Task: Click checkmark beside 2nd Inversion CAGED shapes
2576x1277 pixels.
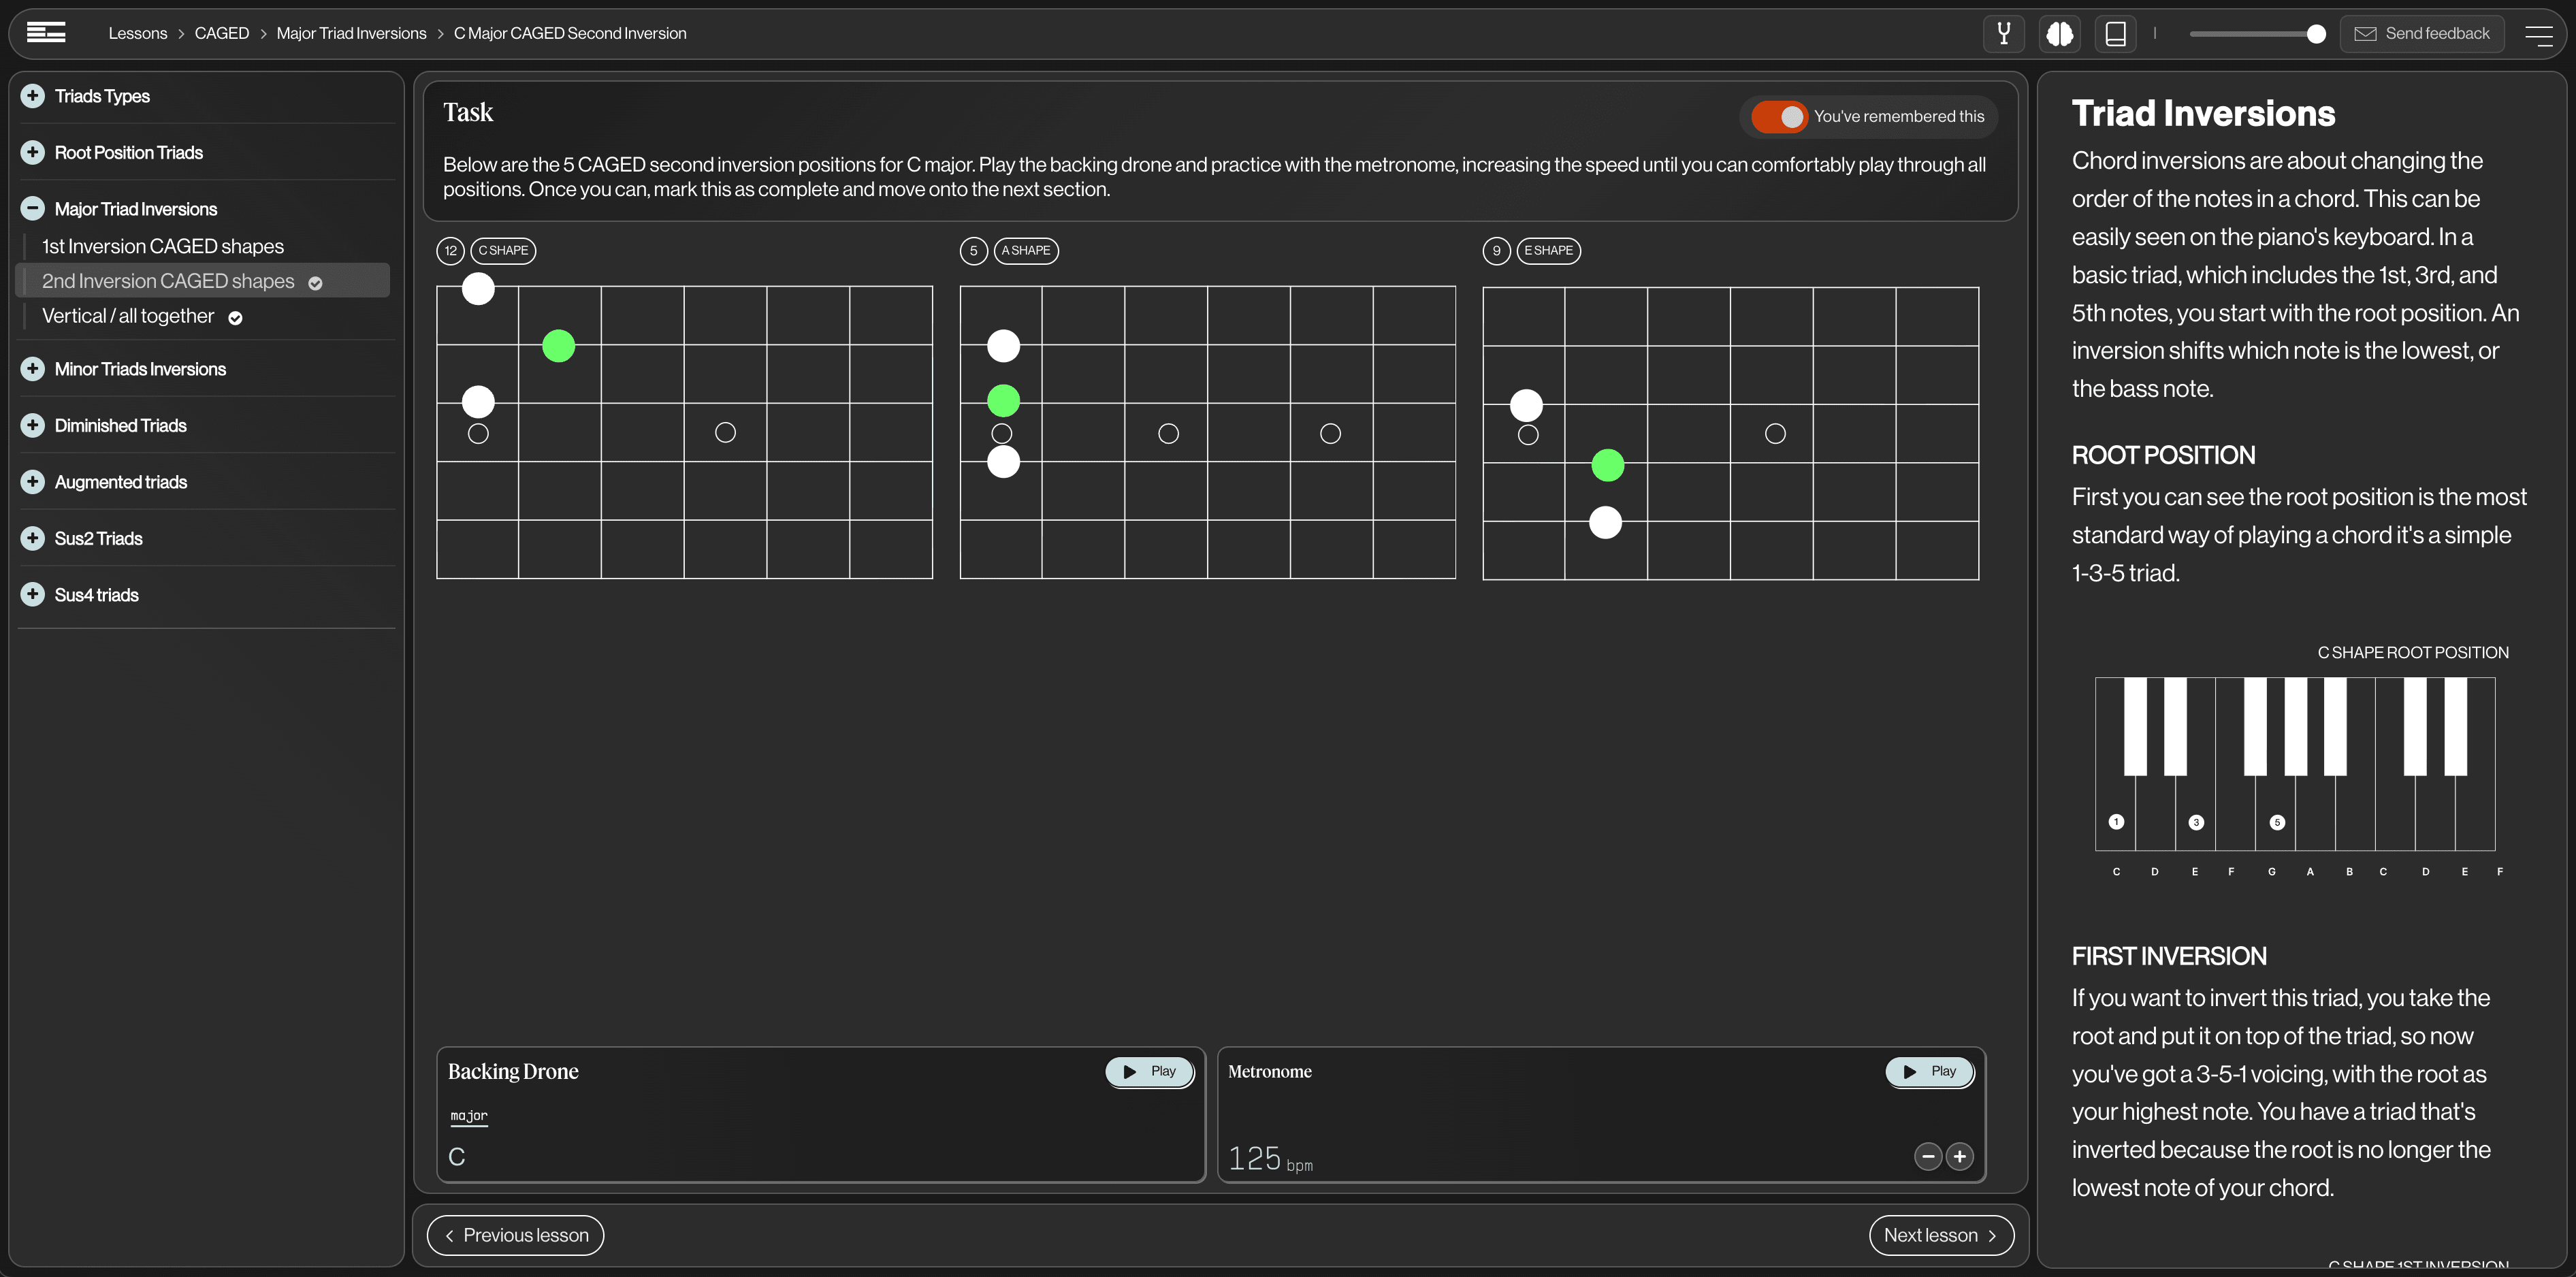Action: (x=315, y=284)
